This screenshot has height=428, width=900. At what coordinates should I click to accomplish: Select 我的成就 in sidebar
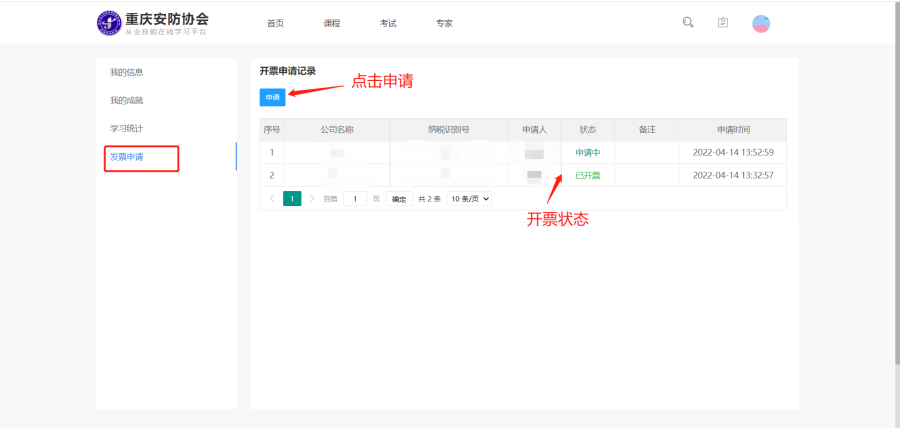[x=126, y=100]
